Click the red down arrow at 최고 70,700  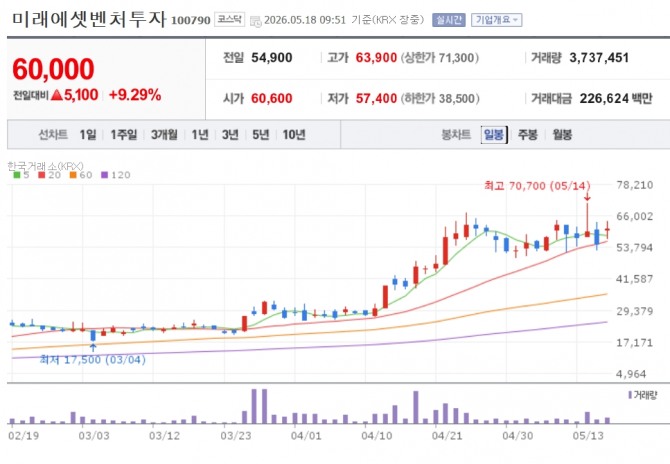(x=587, y=197)
